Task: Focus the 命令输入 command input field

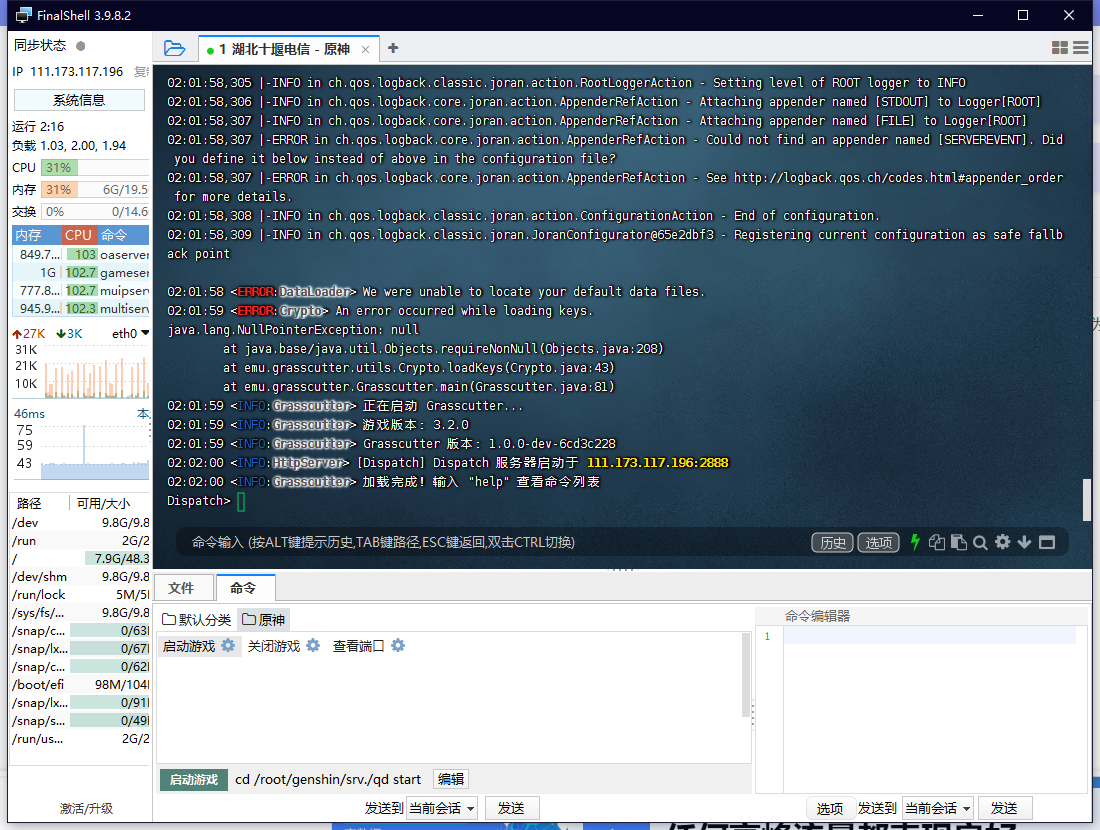Action: click(491, 542)
